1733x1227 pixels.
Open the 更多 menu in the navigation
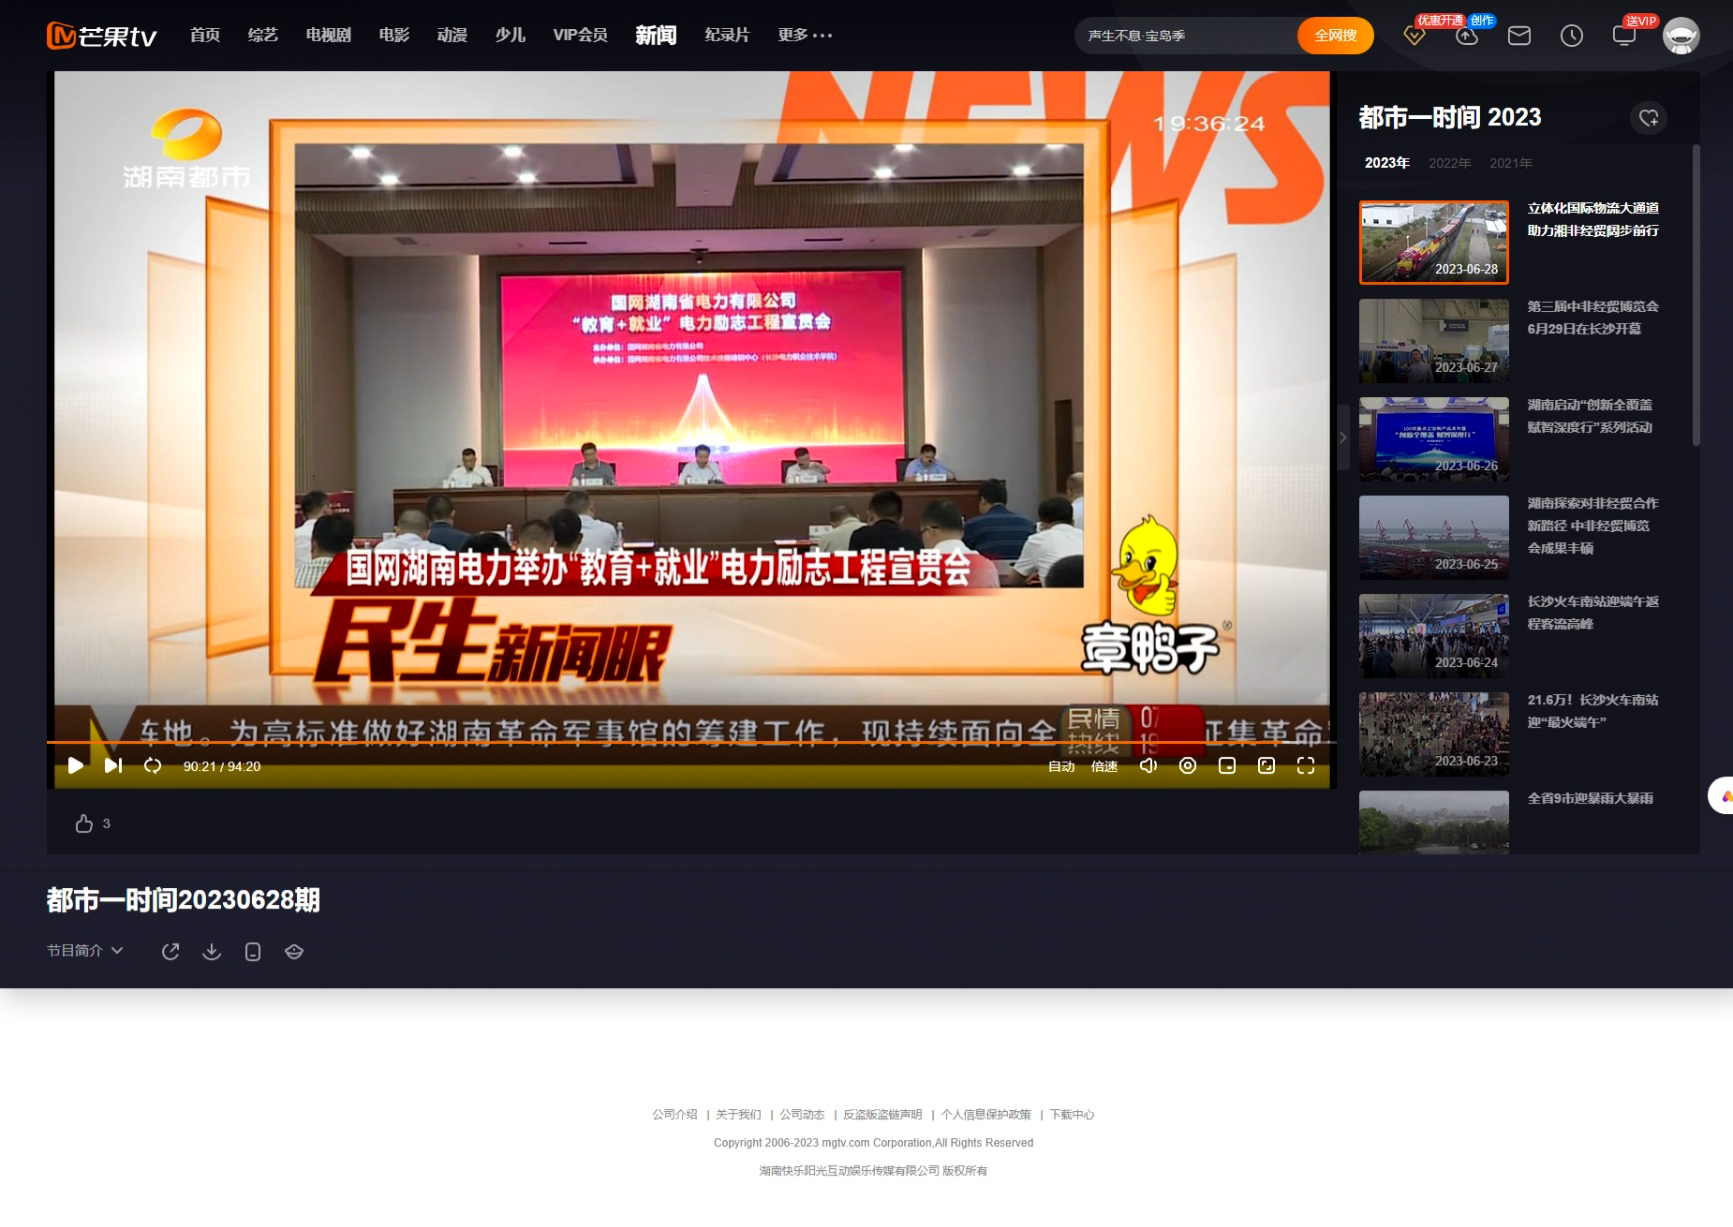coord(804,35)
